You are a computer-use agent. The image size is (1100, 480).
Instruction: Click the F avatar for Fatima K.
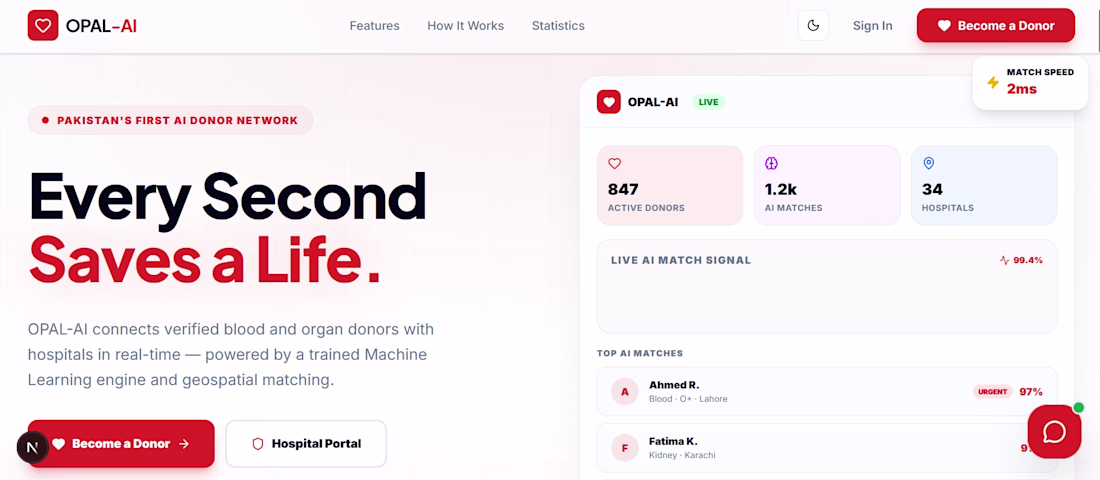[625, 448]
